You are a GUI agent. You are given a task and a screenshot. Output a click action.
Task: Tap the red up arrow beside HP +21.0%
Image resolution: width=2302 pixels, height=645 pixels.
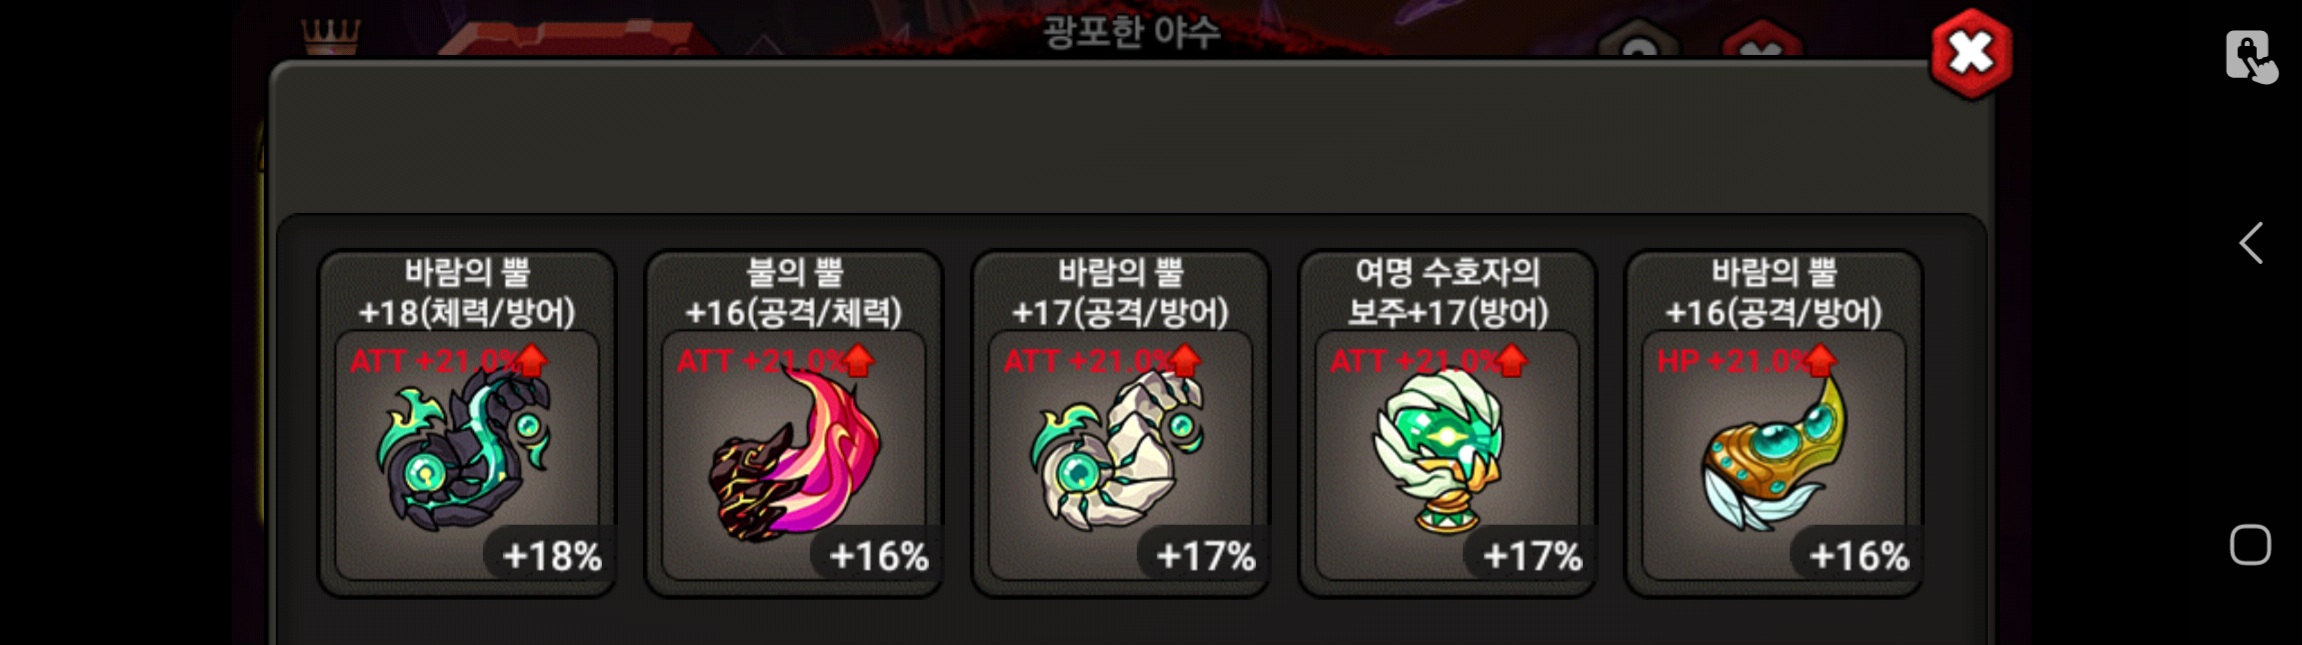[x=1820, y=361]
